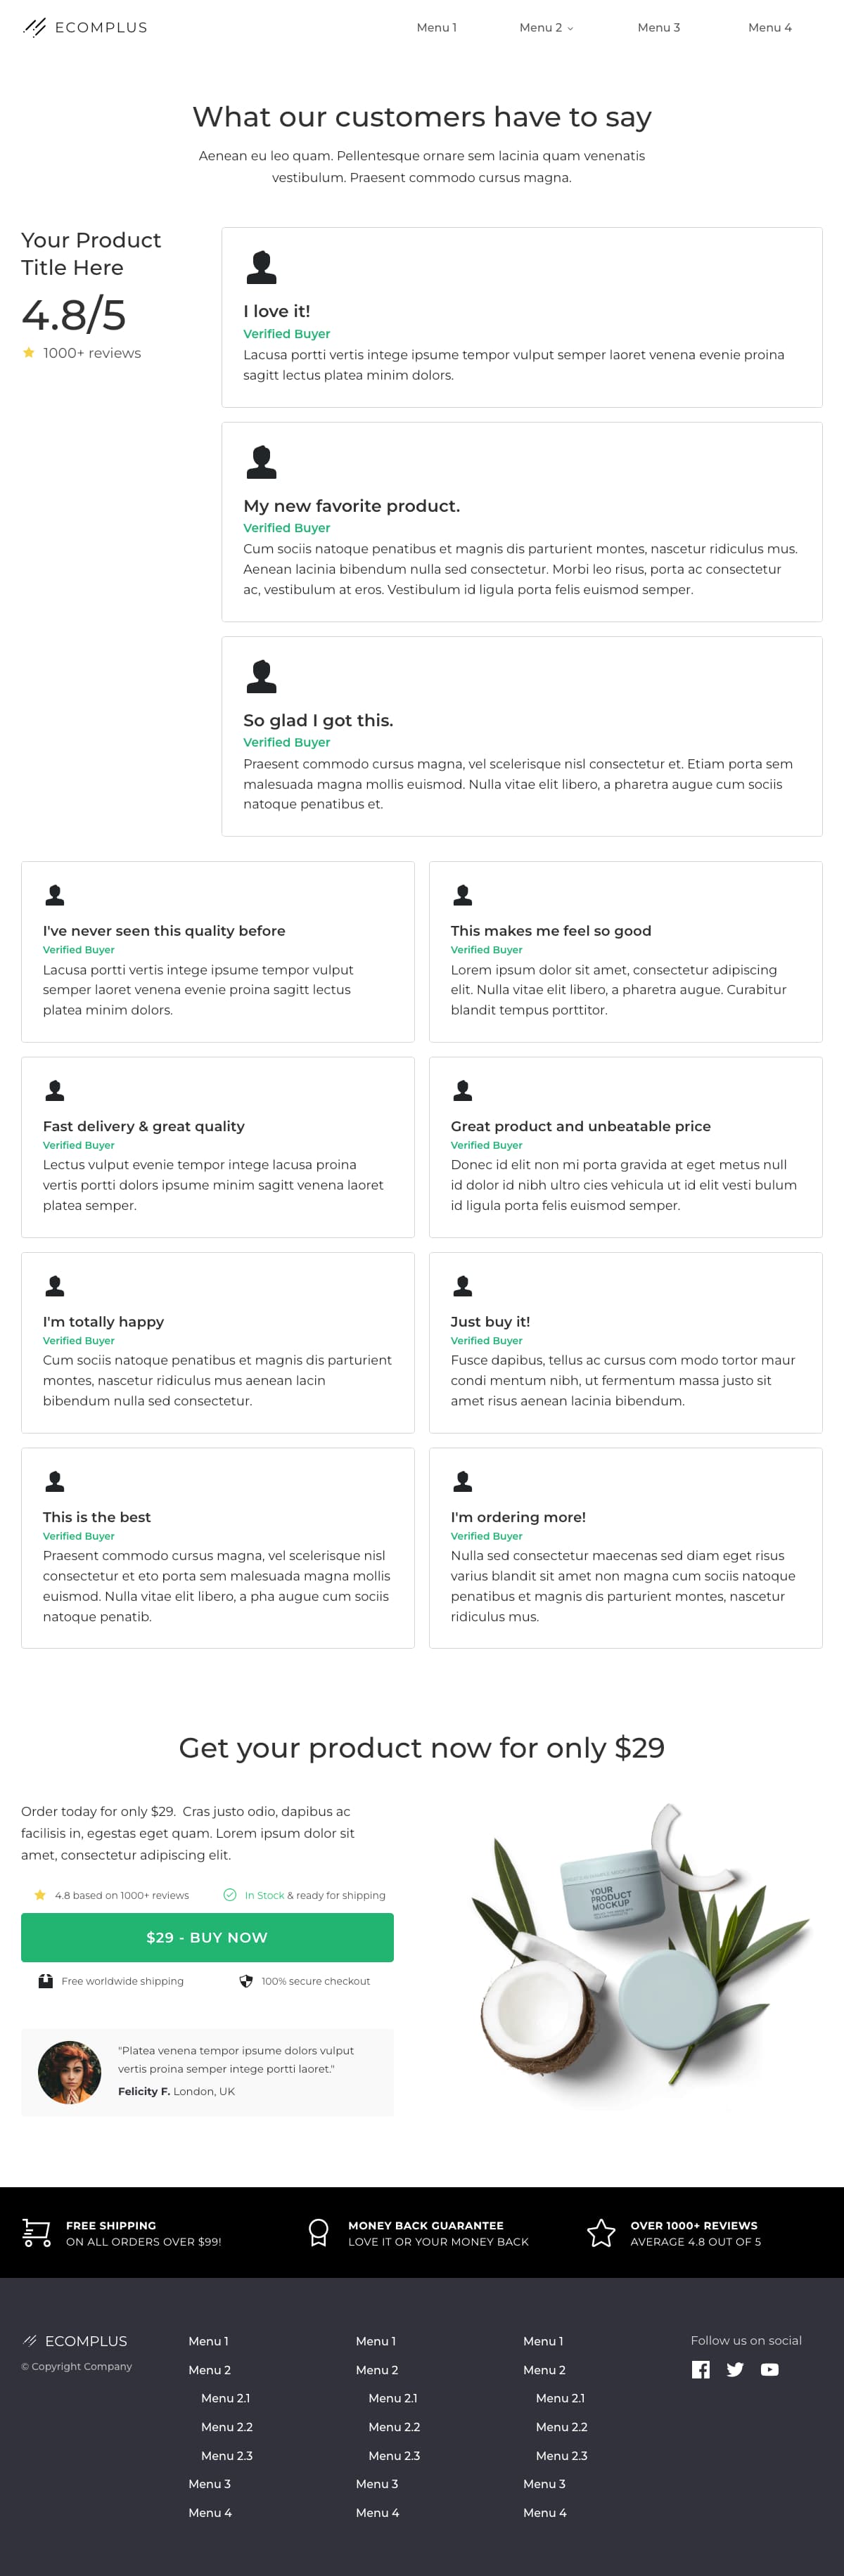This screenshot has width=844, height=2576.
Task: Click the ECOMPLUS logo in header
Action: (85, 27)
